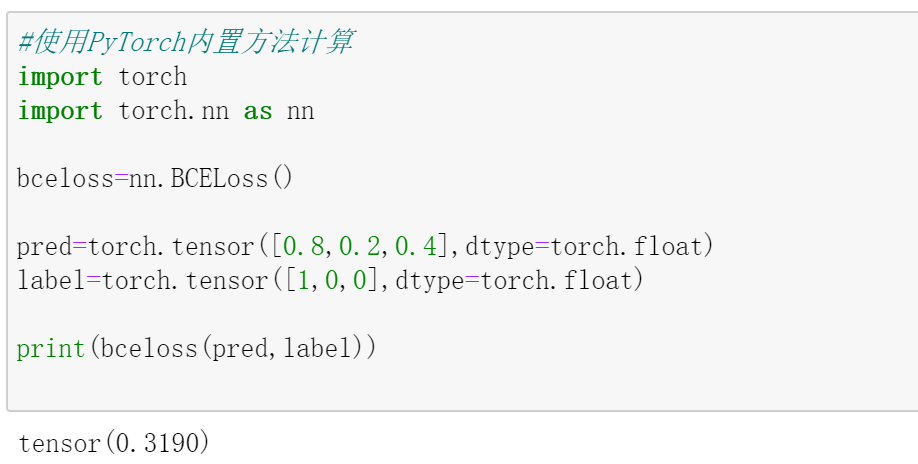Click the value 0.2 in pred tensor
This screenshot has height=464, width=918.
pos(359,246)
